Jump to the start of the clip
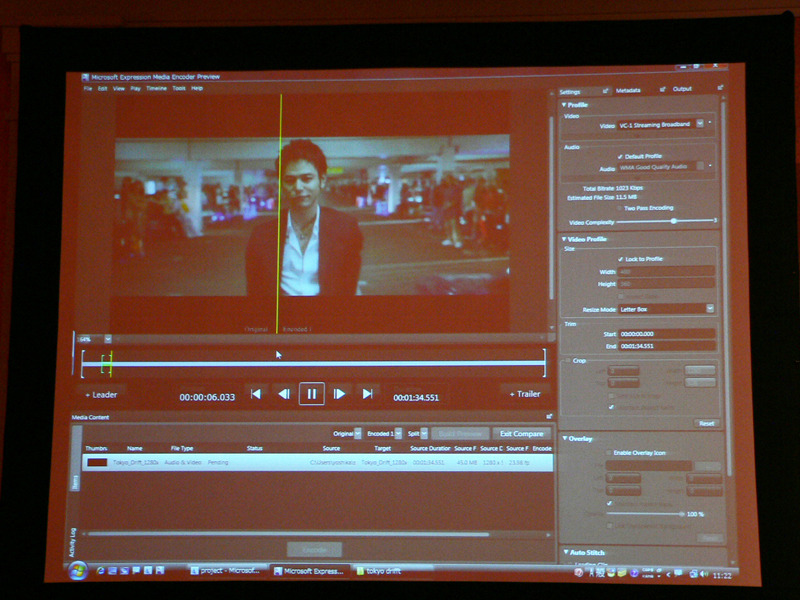 click(x=256, y=394)
